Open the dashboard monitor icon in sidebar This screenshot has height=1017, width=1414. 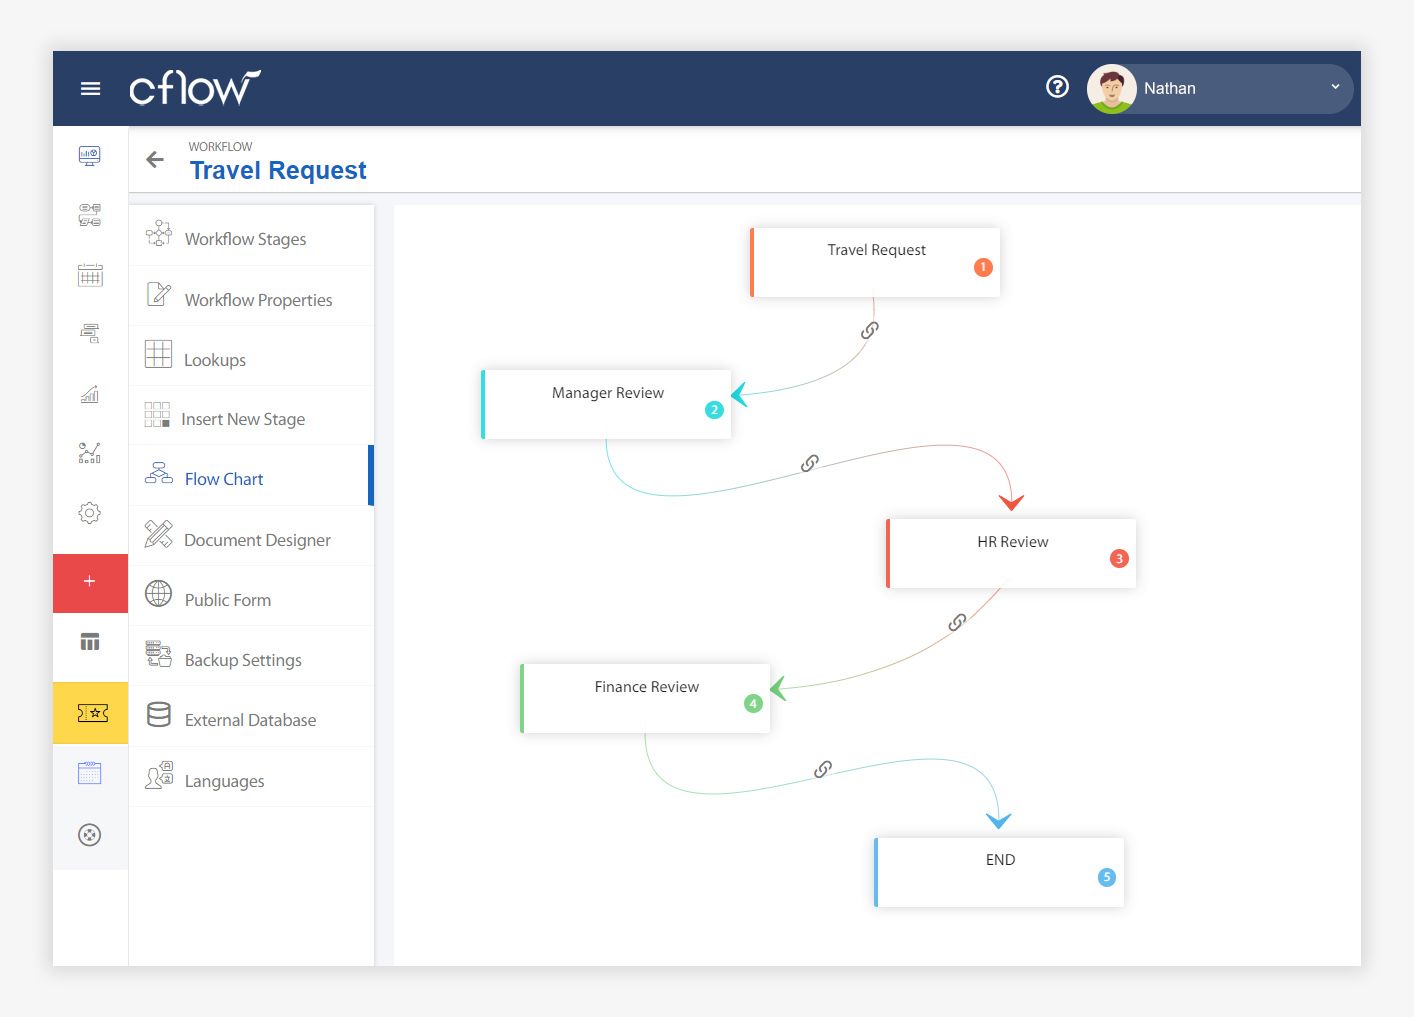(90, 156)
